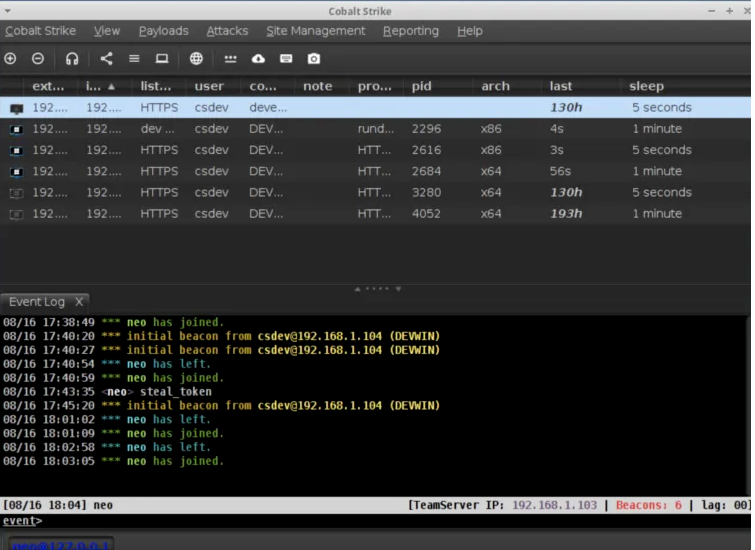Click up arrow on the pane splitter
The image size is (755, 550).
click(x=357, y=289)
